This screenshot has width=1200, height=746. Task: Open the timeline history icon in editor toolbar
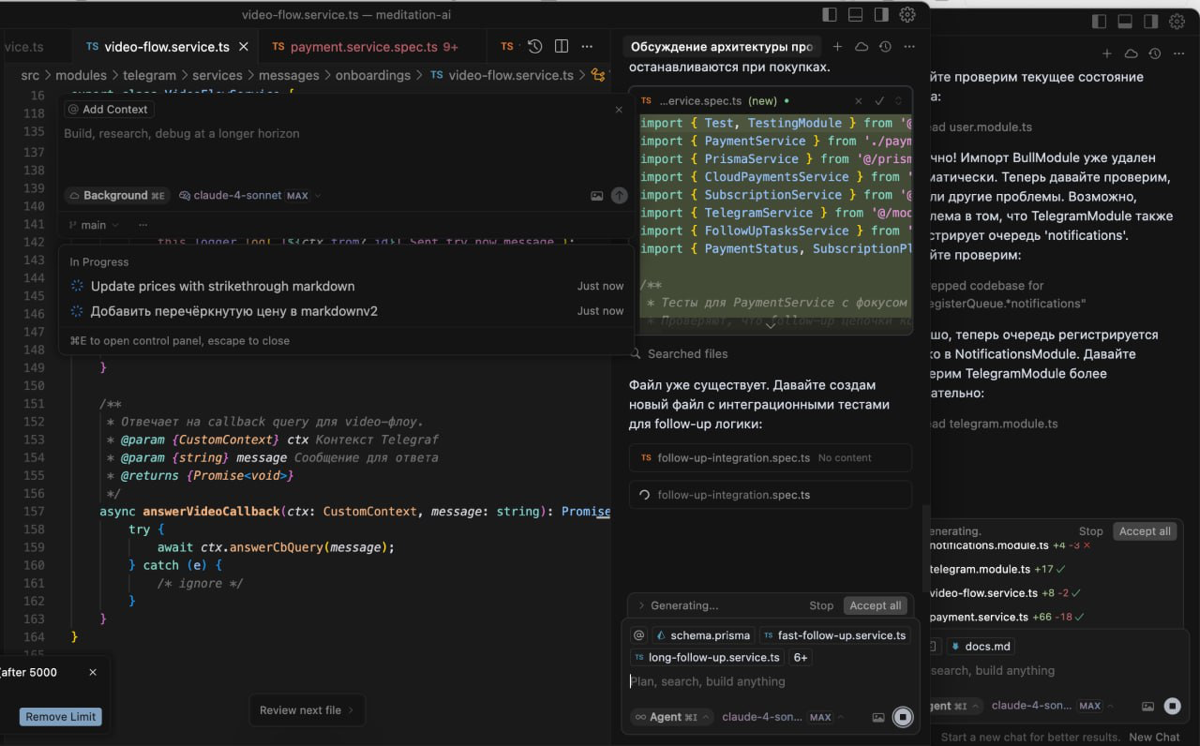point(535,47)
